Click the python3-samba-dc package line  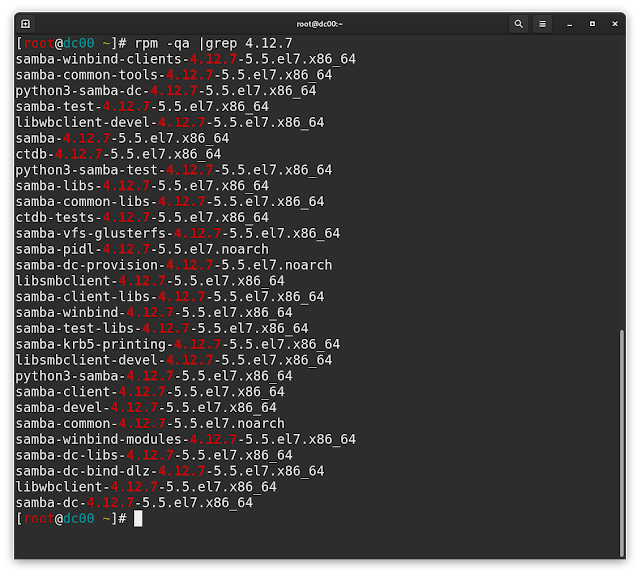tap(165, 91)
